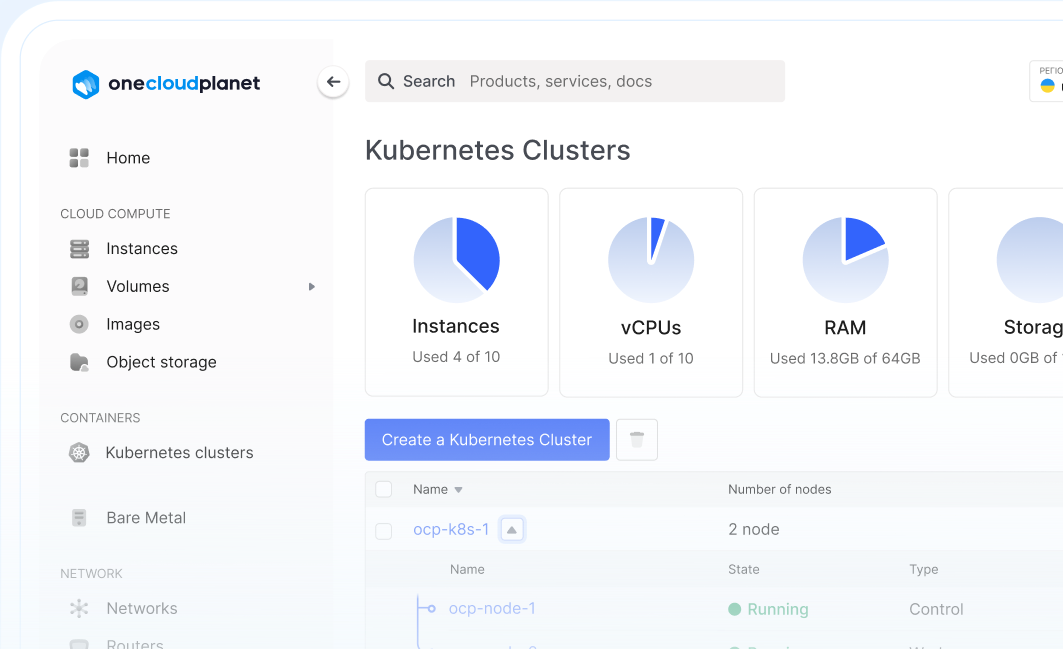Click the RAM card title

pyautogui.click(x=845, y=328)
